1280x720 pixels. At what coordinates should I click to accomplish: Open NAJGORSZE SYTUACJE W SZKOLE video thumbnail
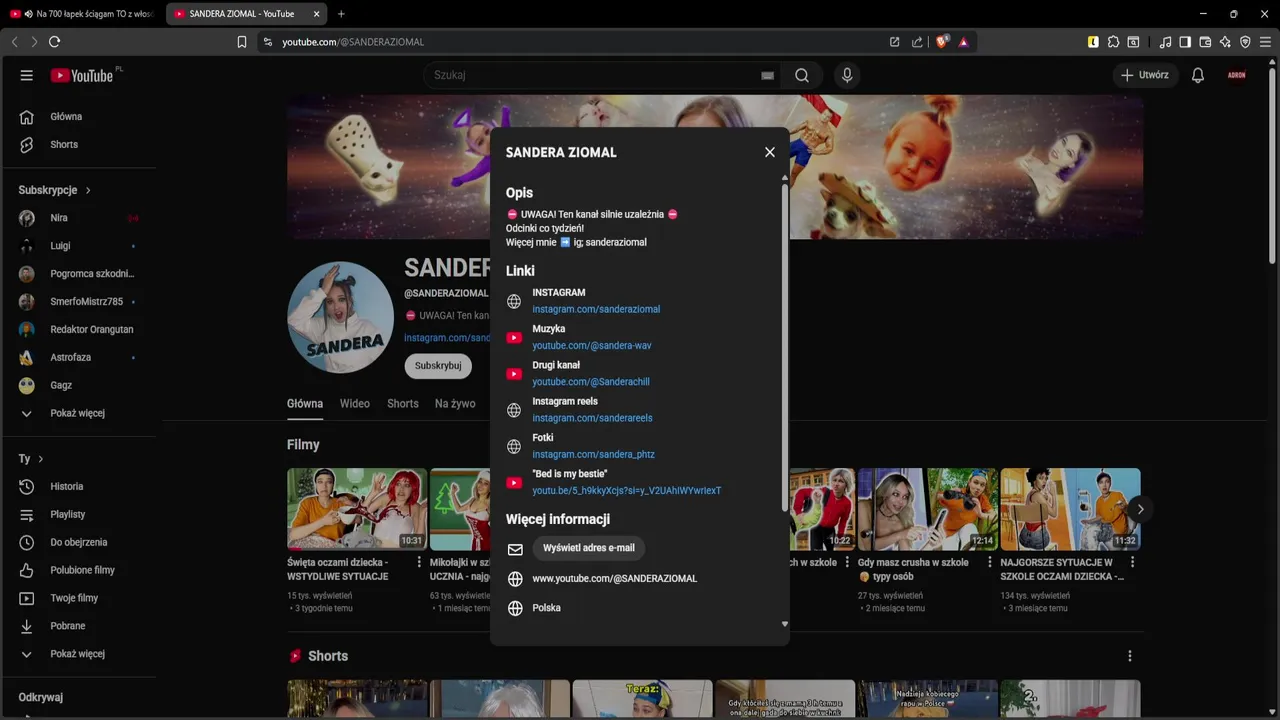[1070, 509]
